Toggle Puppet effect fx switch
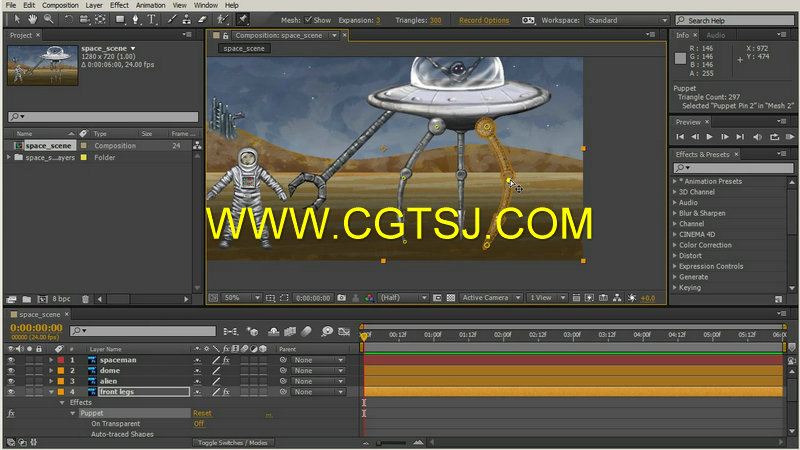The height and width of the screenshot is (450, 800). click(x=11, y=413)
